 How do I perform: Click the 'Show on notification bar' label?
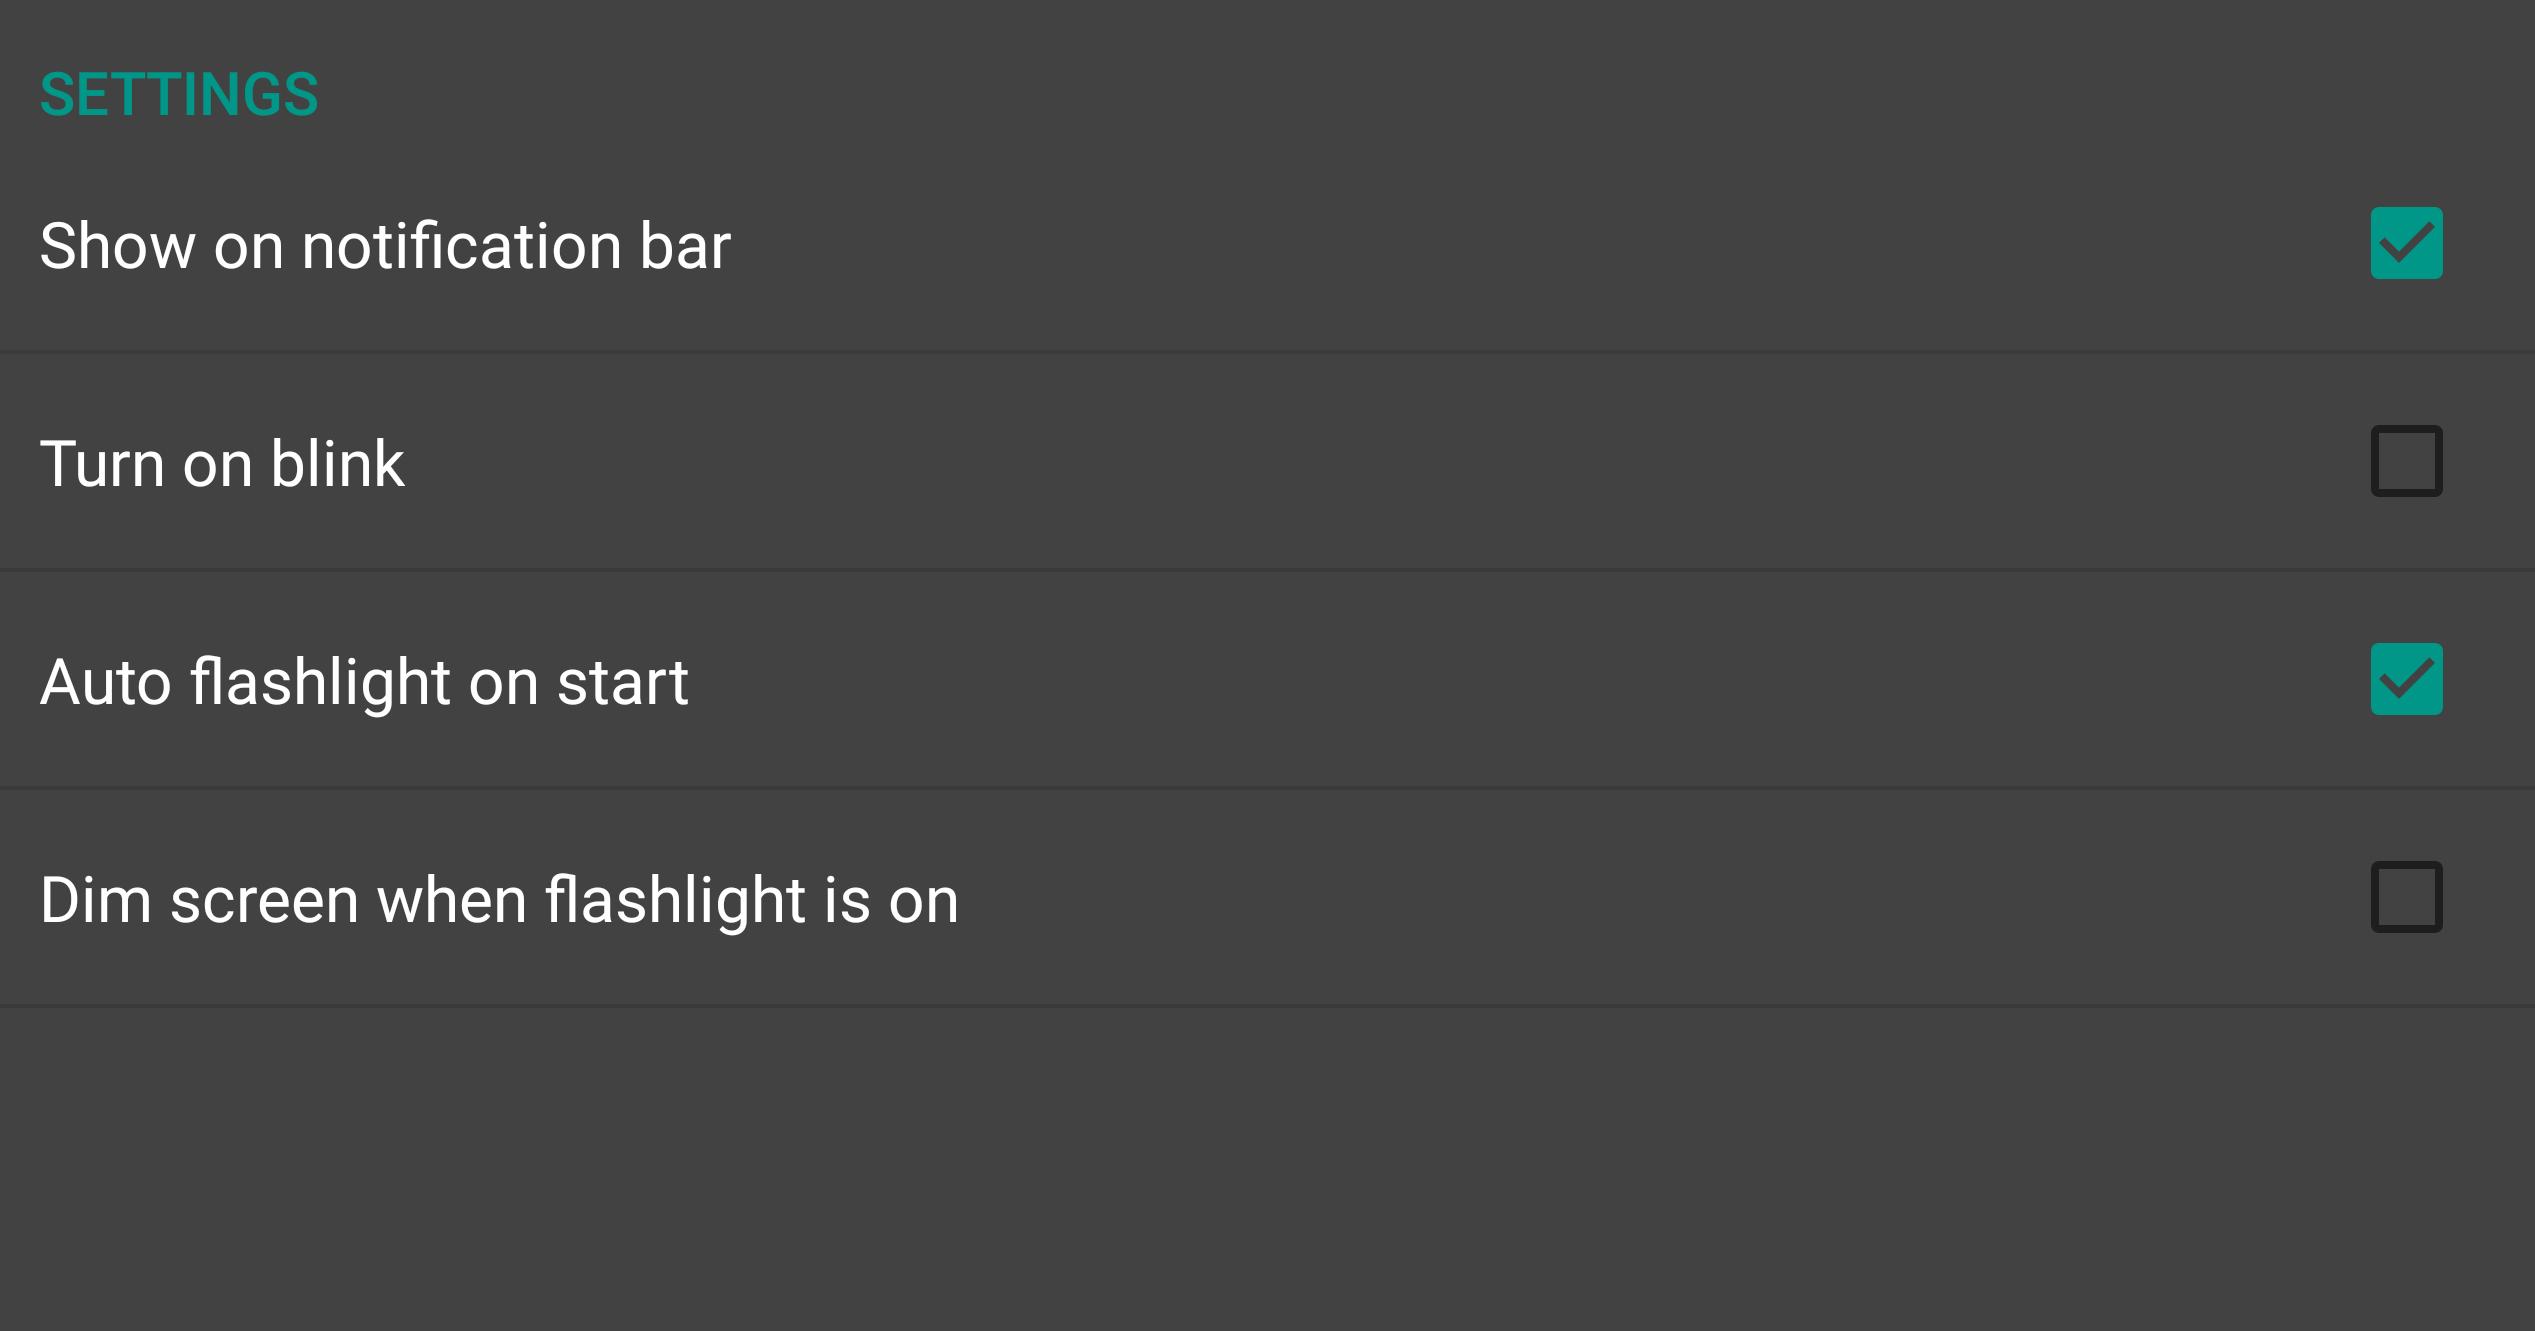[385, 246]
